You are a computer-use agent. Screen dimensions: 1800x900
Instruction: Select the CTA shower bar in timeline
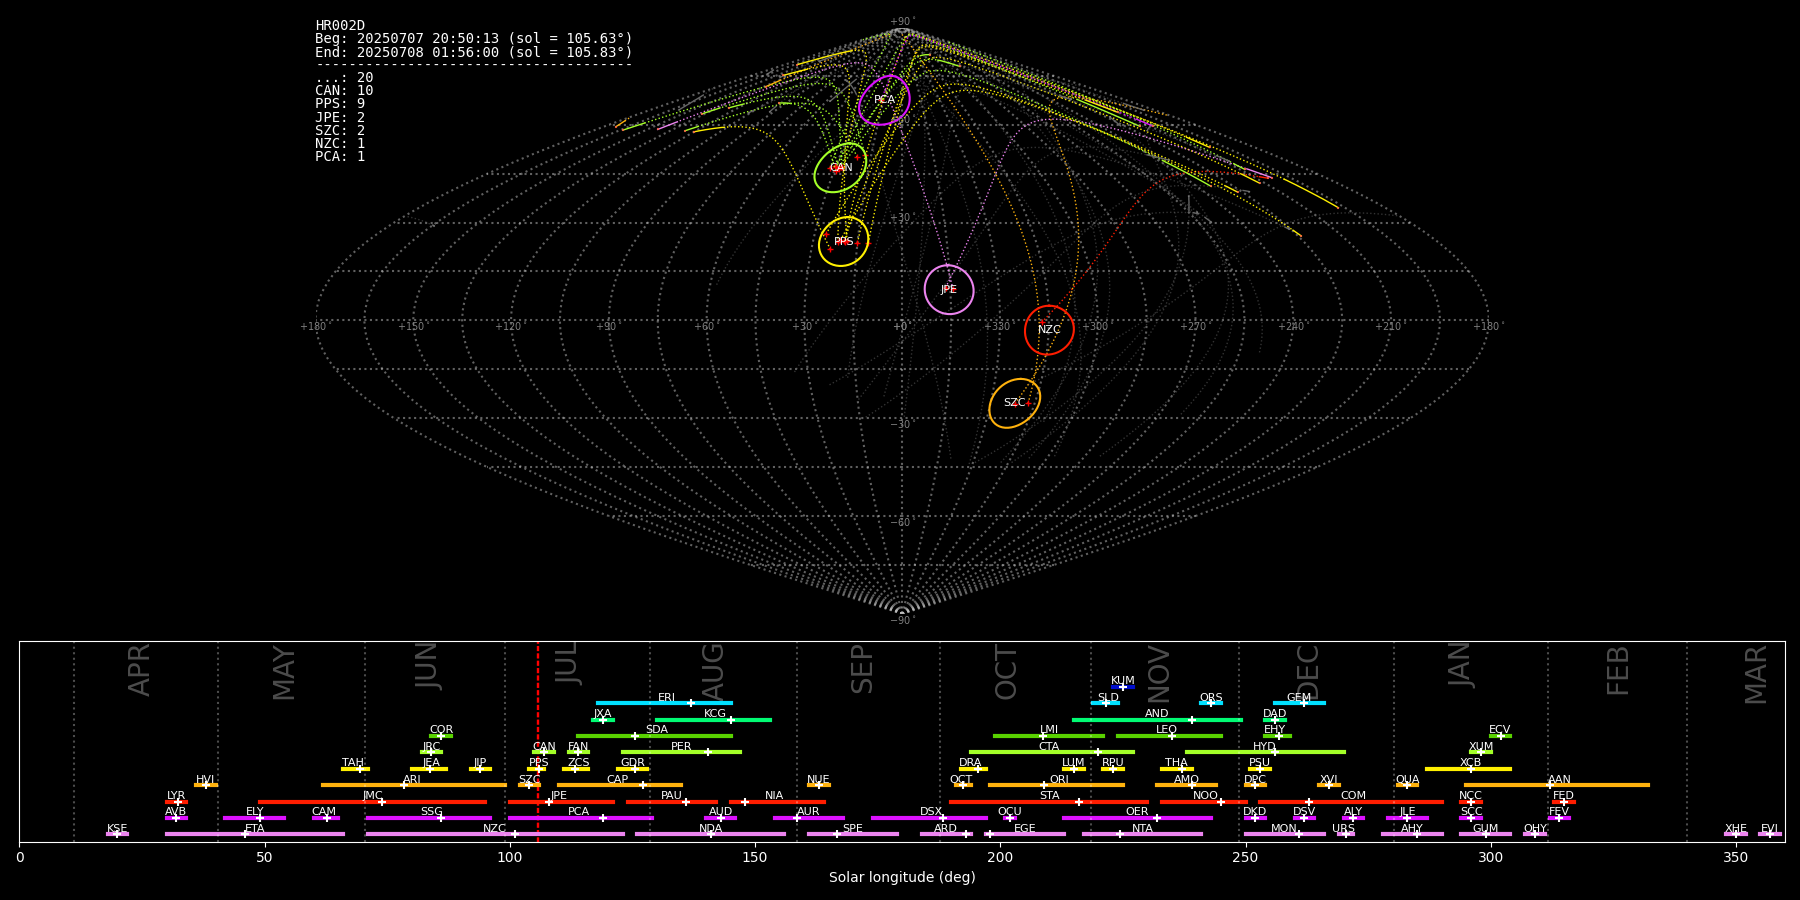pos(1052,752)
